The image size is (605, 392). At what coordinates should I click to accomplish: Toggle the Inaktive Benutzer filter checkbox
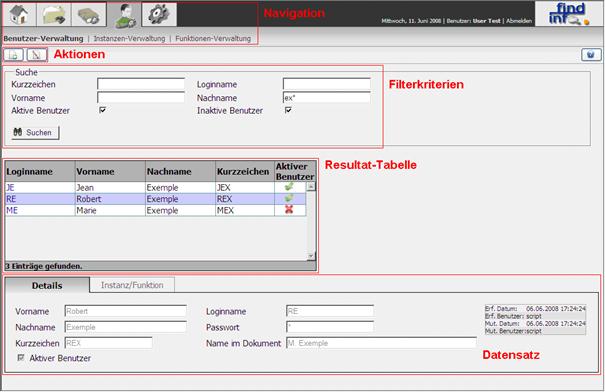pyautogui.click(x=288, y=110)
